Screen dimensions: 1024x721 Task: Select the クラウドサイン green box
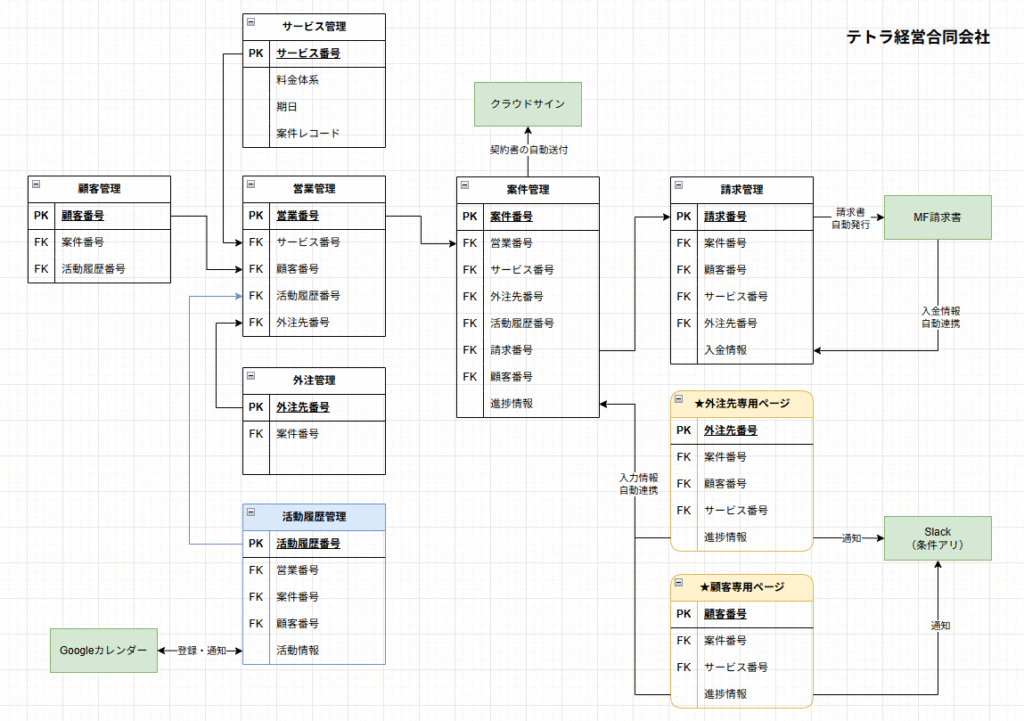tap(526, 104)
